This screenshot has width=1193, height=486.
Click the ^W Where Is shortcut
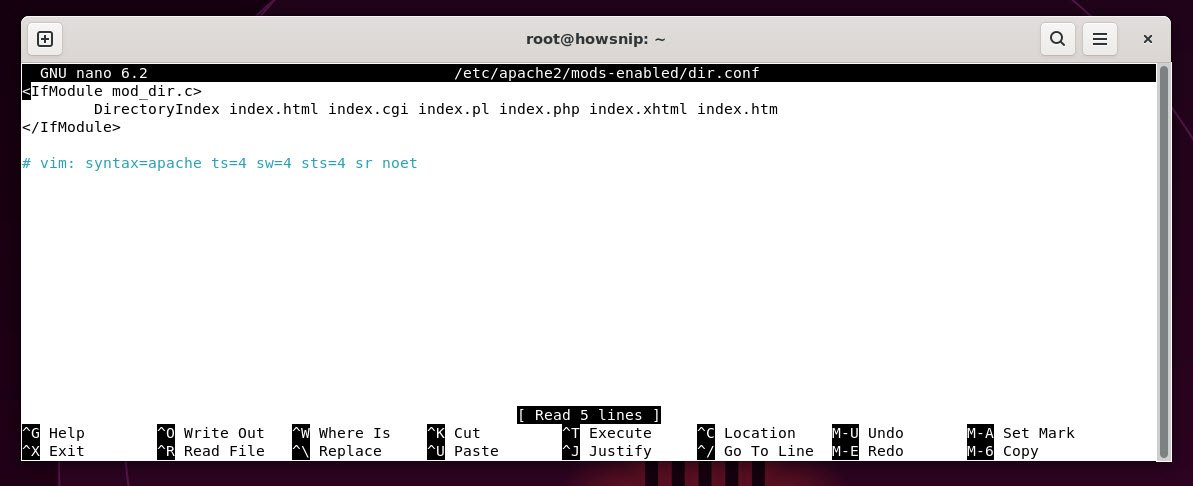click(x=341, y=433)
